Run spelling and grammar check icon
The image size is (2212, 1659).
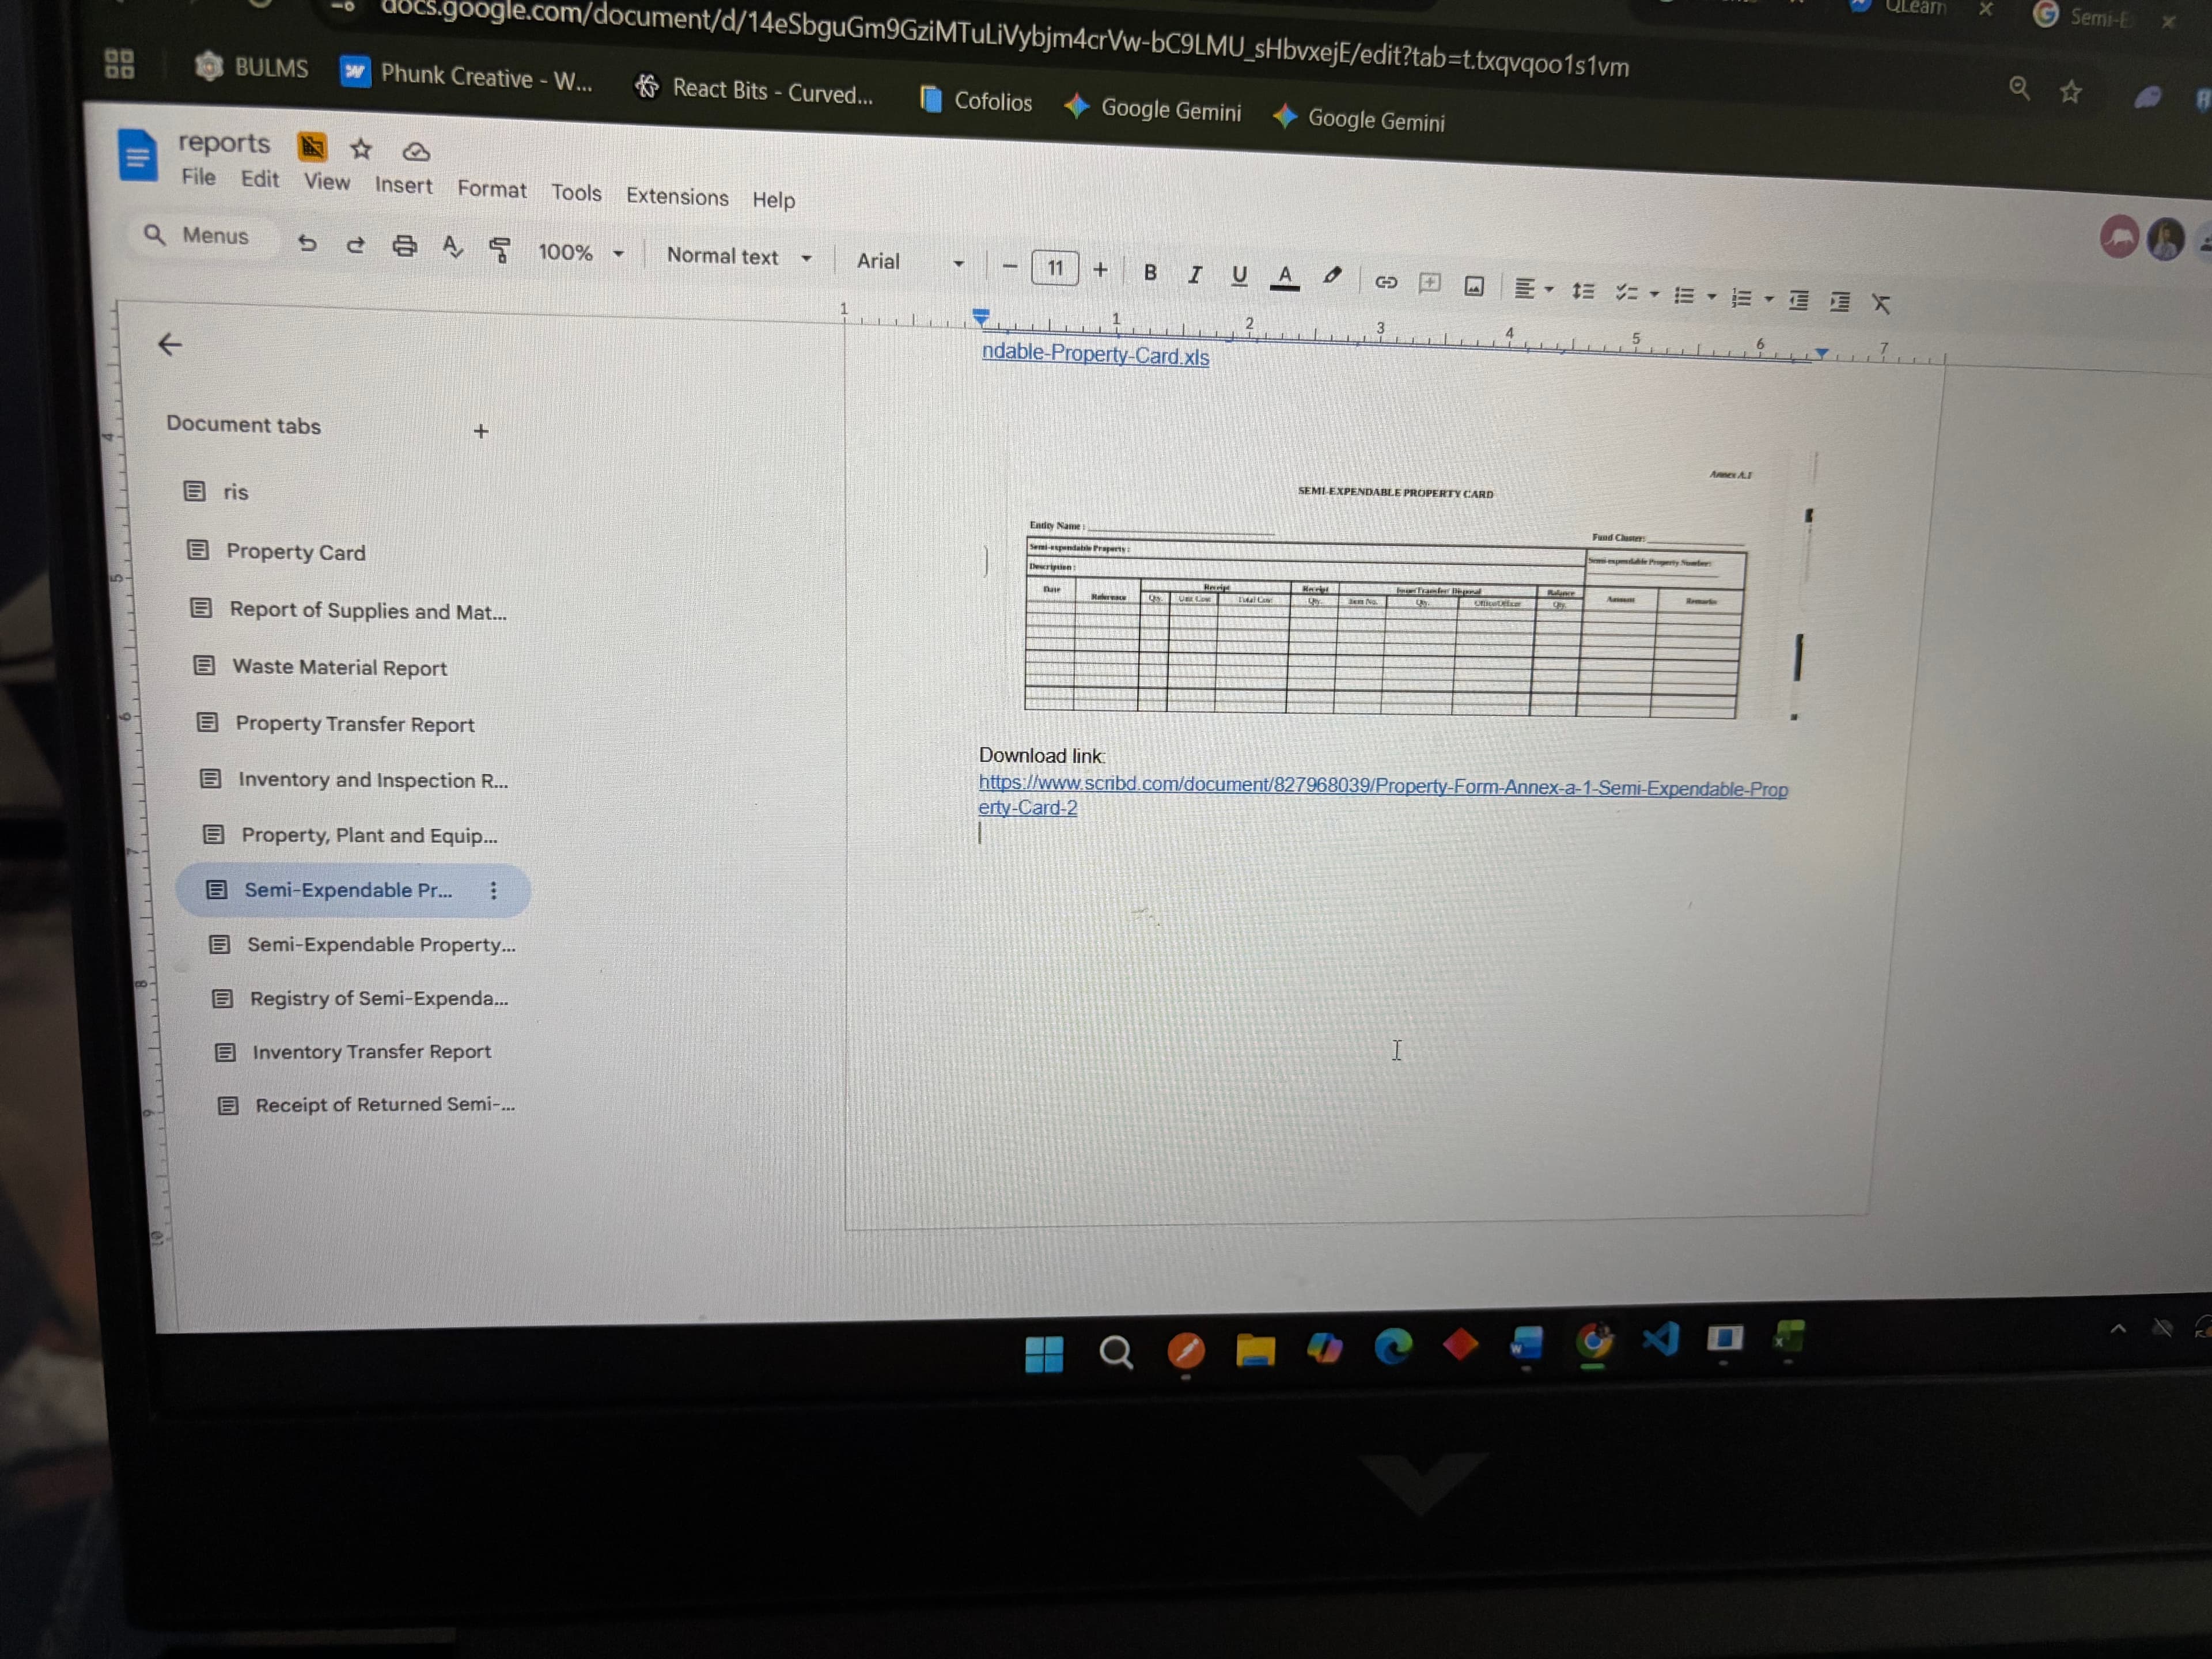[x=452, y=247]
